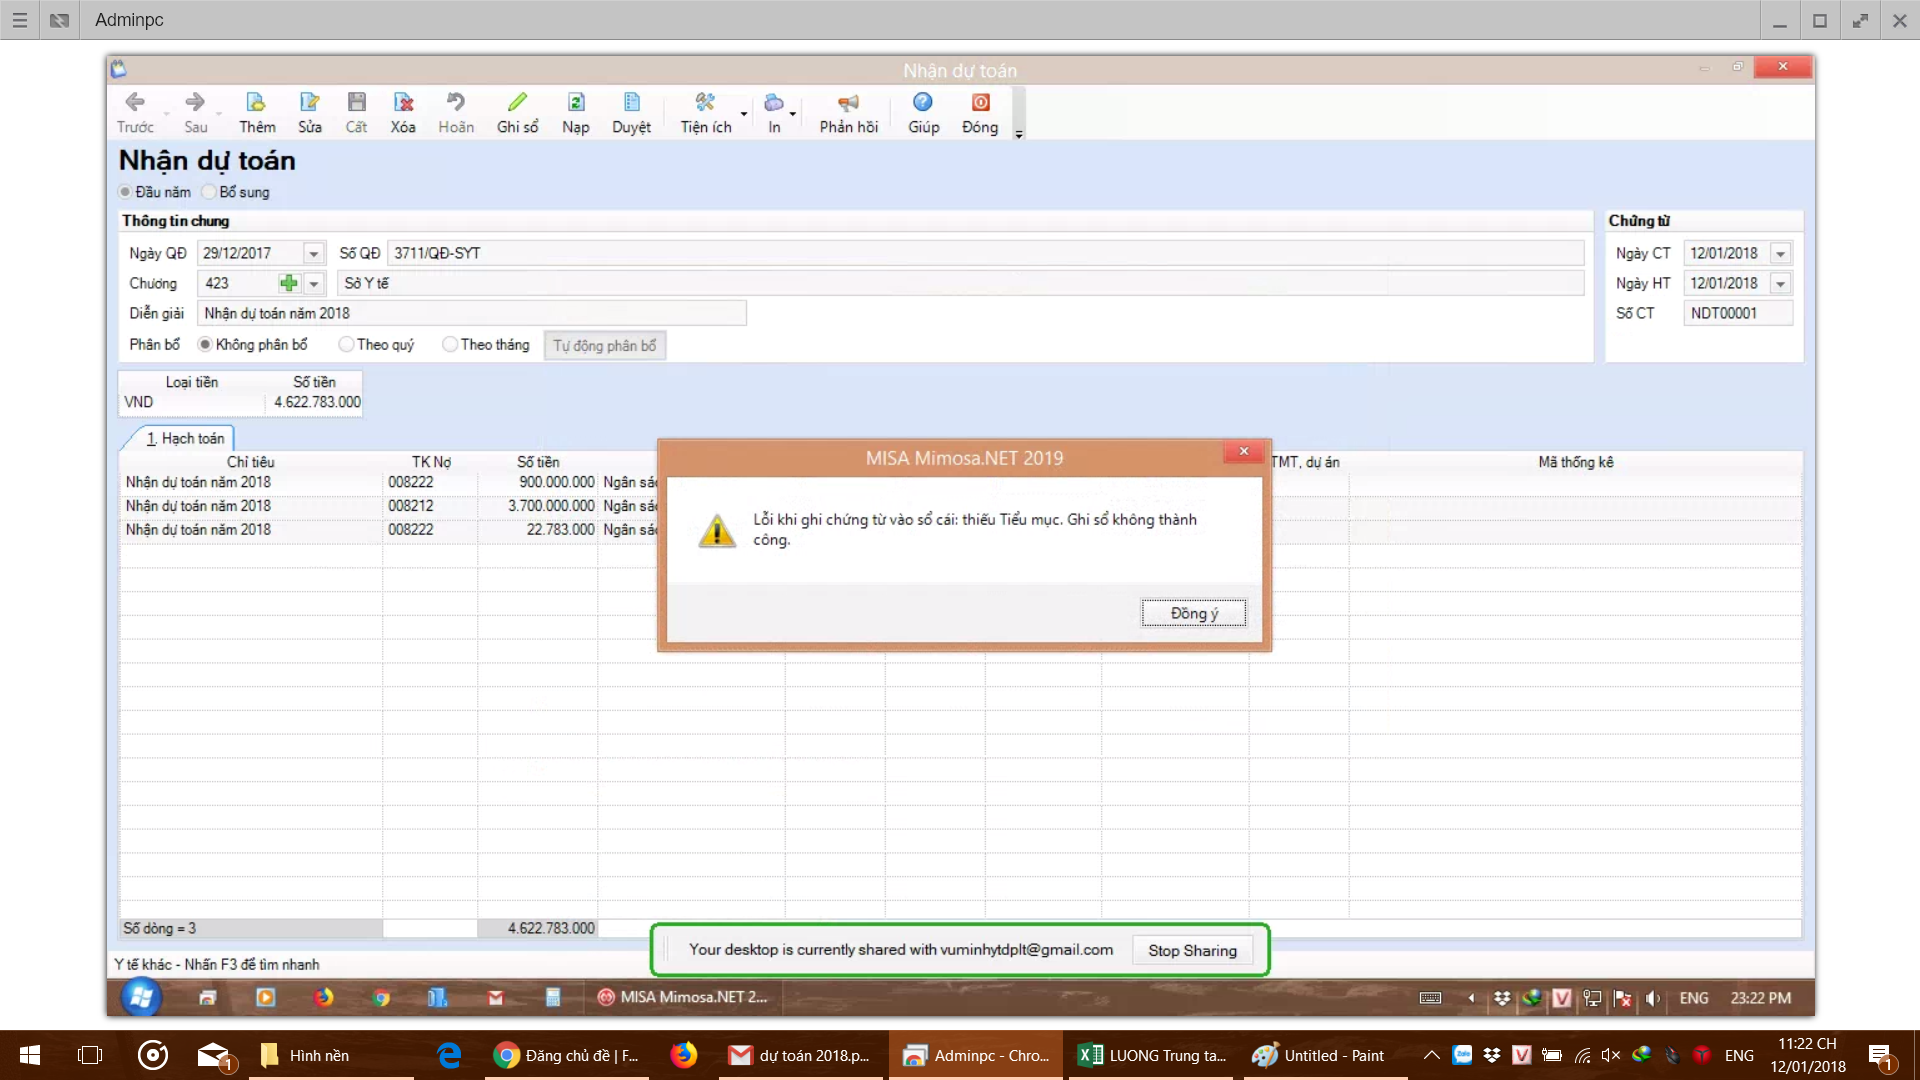Expand the Ngày QĐ date dropdown
This screenshot has height=1080, width=1920.
pyautogui.click(x=313, y=254)
